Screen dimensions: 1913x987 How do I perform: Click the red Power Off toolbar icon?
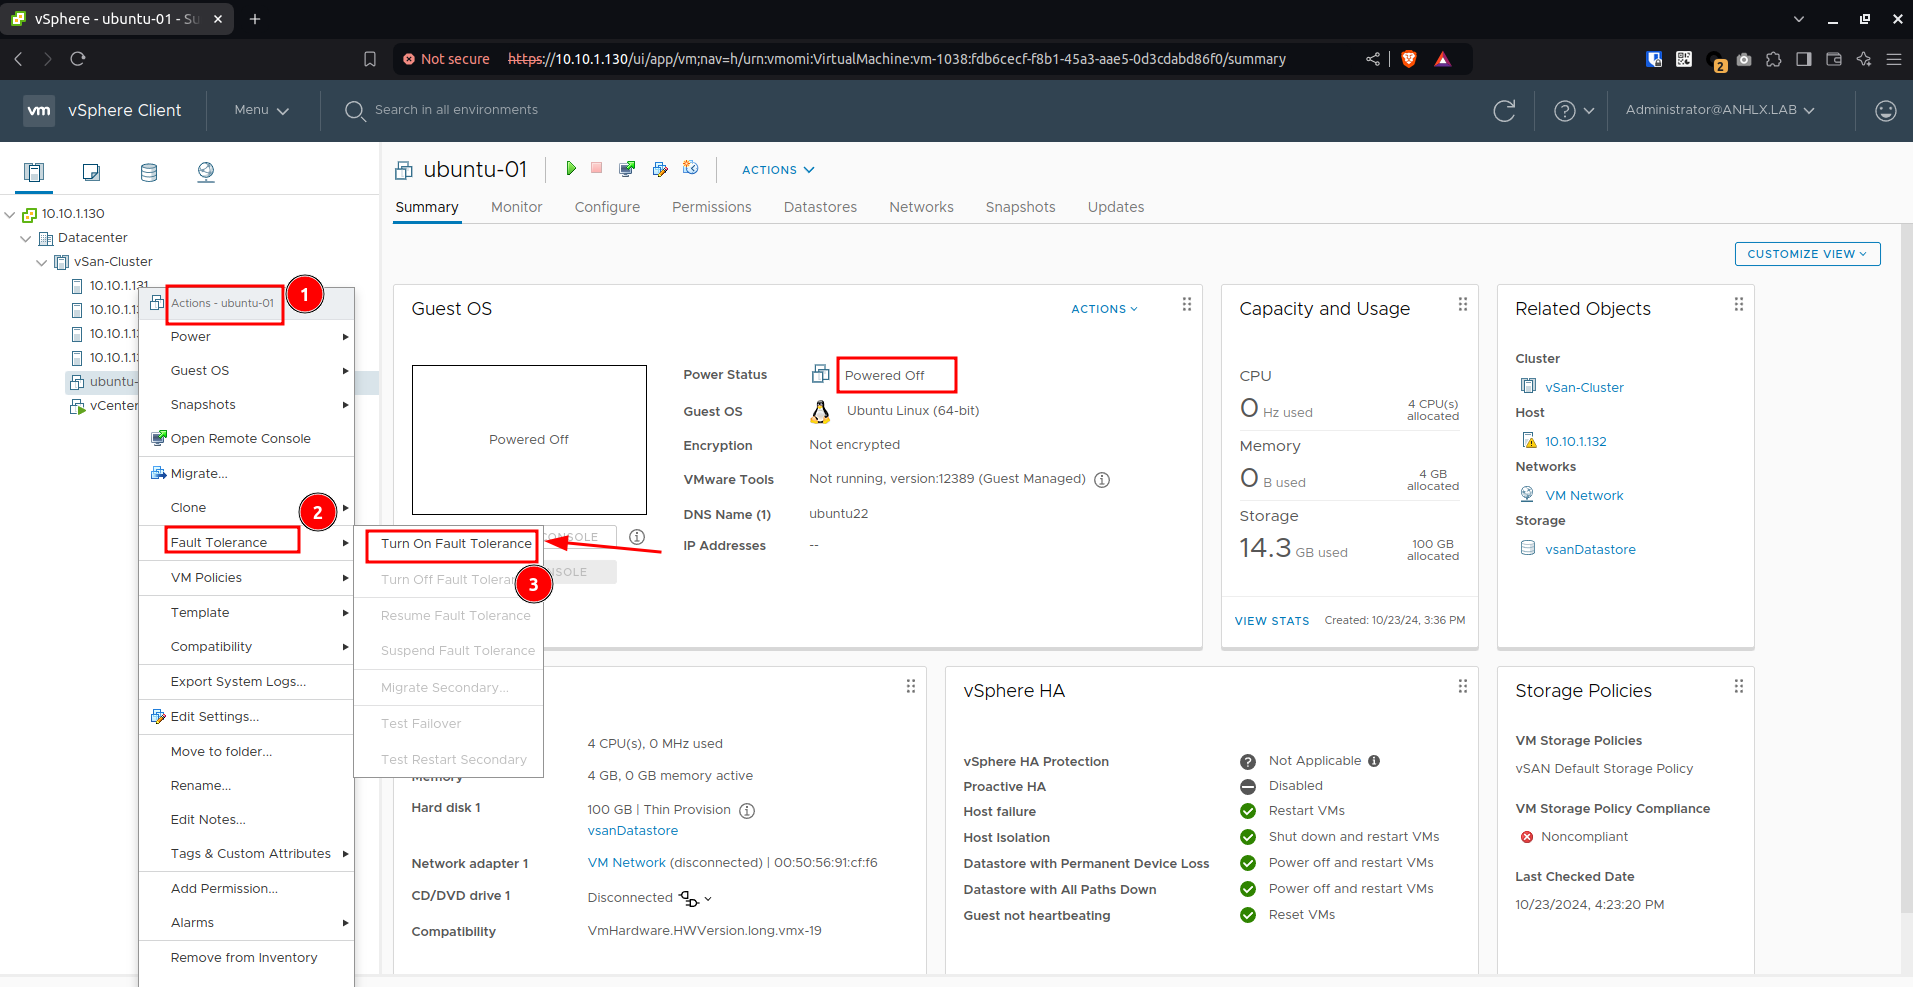point(597,168)
